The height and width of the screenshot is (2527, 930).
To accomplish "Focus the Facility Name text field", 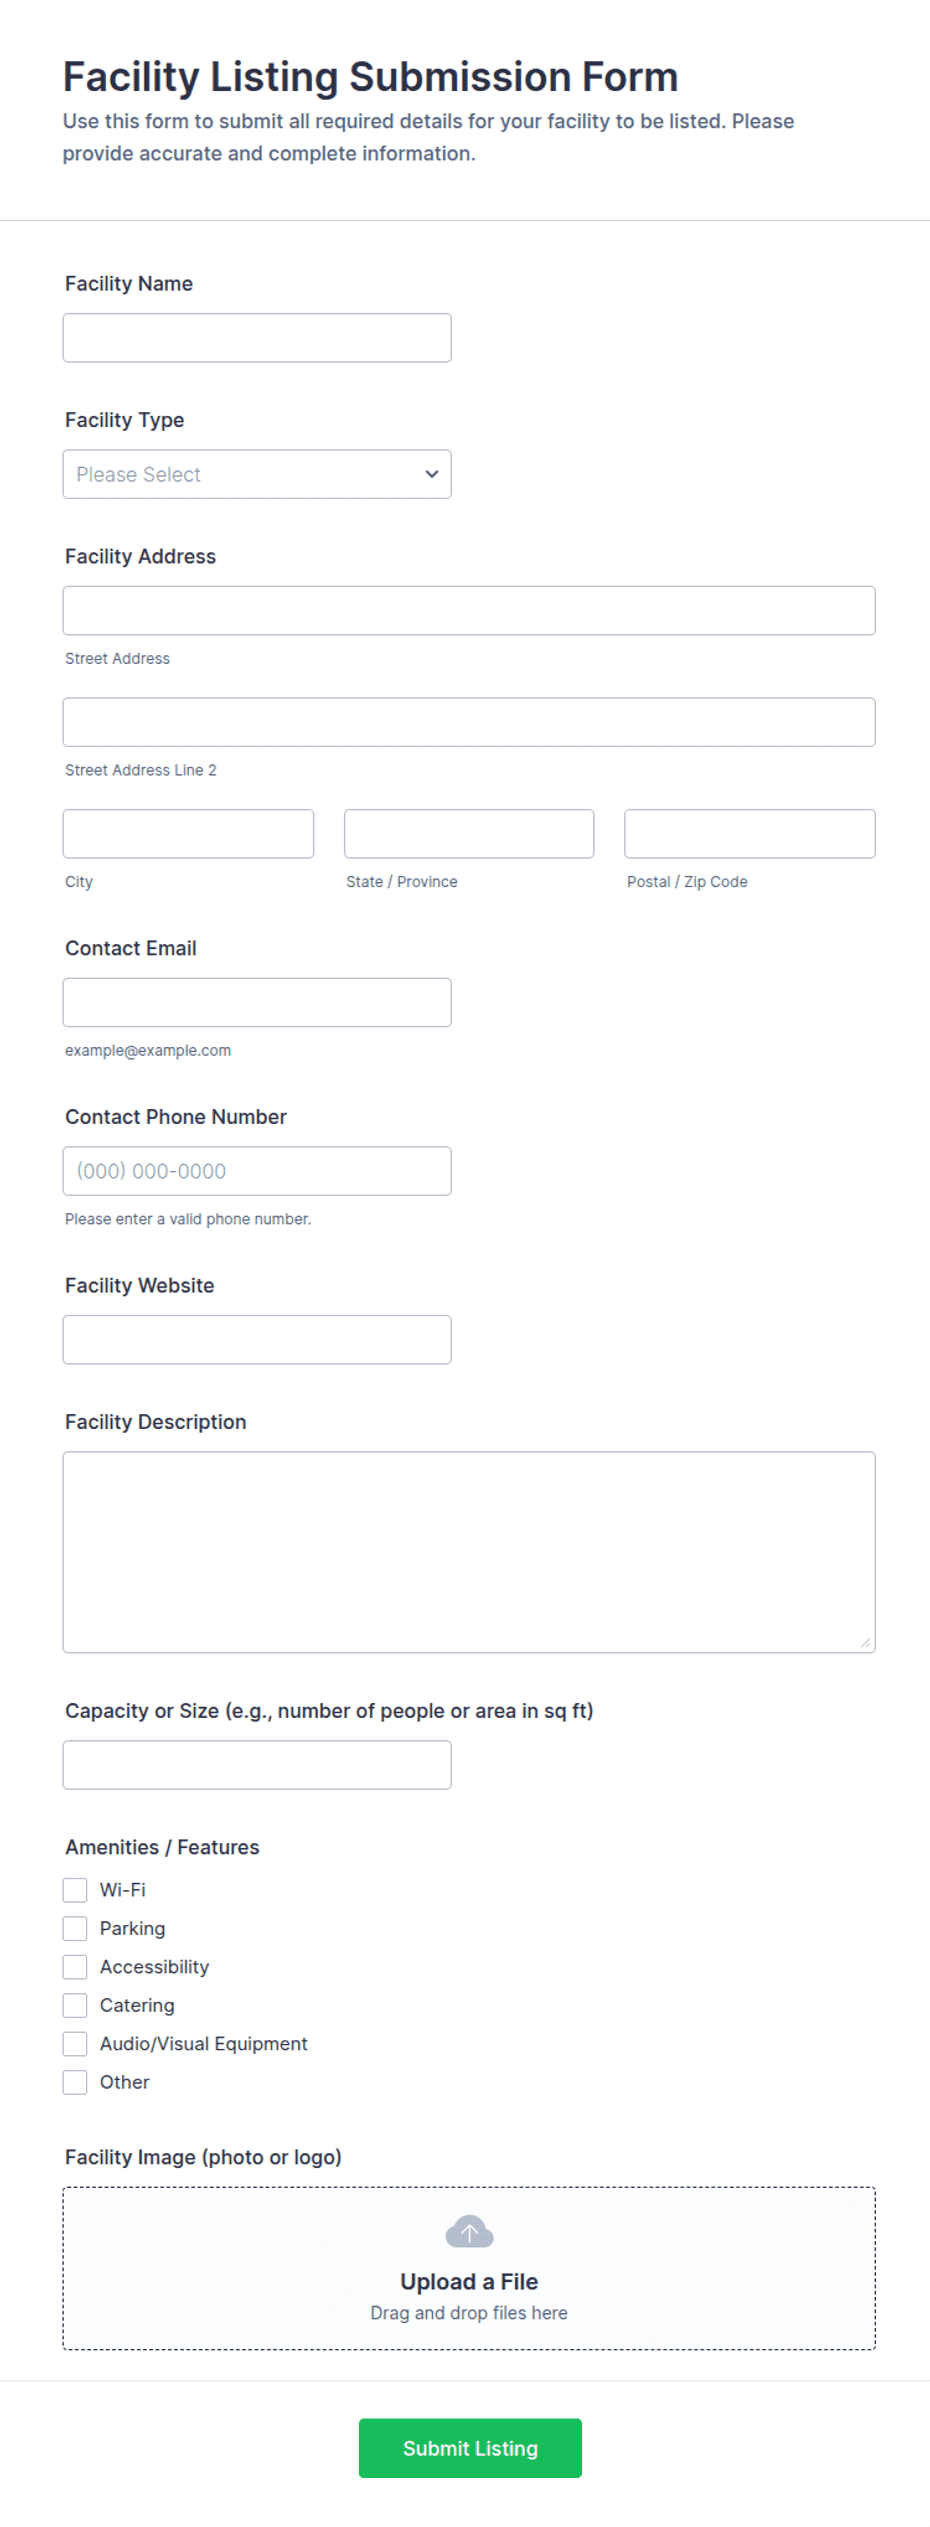I will coord(257,338).
